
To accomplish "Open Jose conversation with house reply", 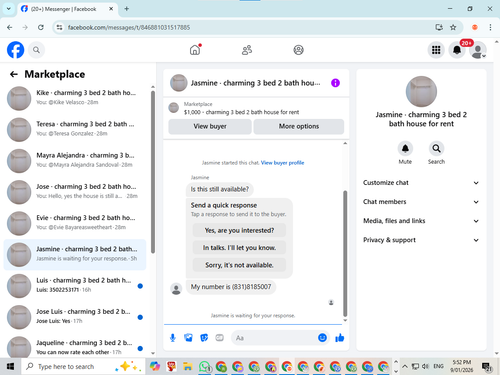I will pos(75,192).
